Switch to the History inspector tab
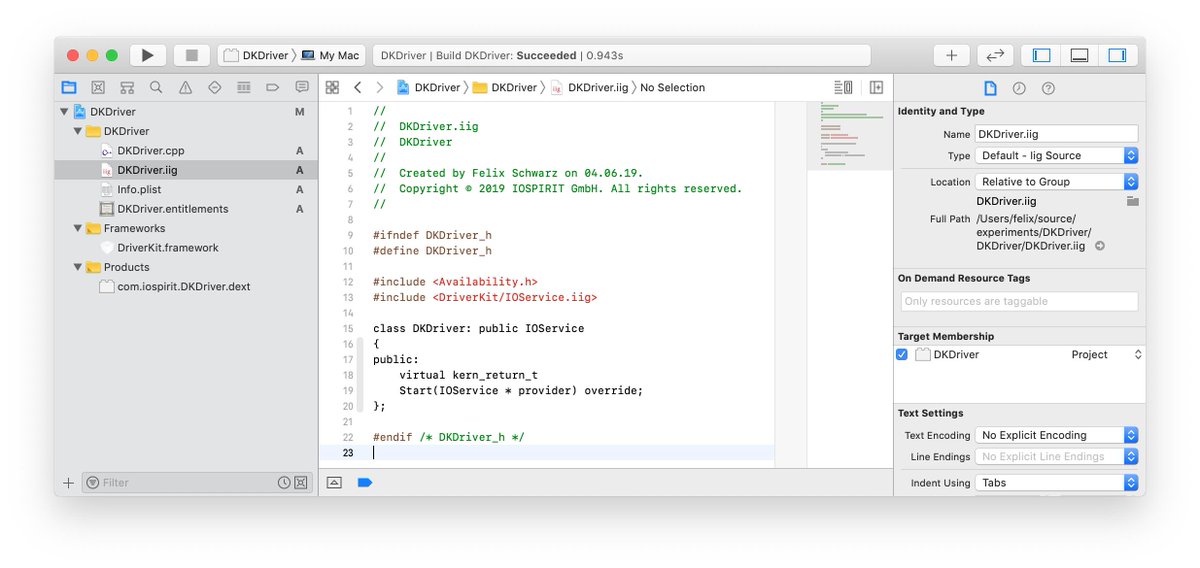 point(1019,88)
